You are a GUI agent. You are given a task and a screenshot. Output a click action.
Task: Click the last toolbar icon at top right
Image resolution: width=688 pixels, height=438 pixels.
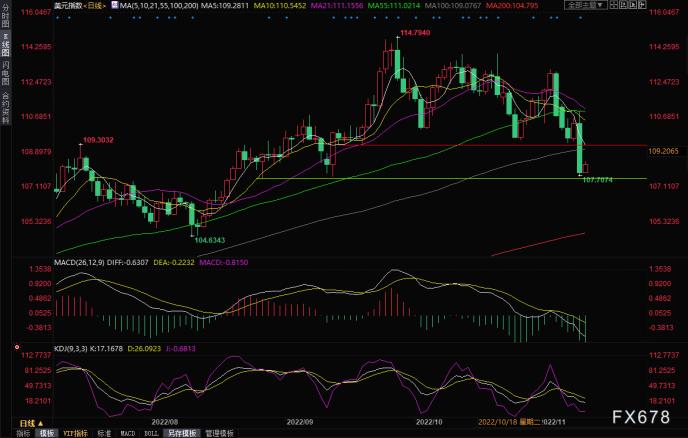coord(643,5)
